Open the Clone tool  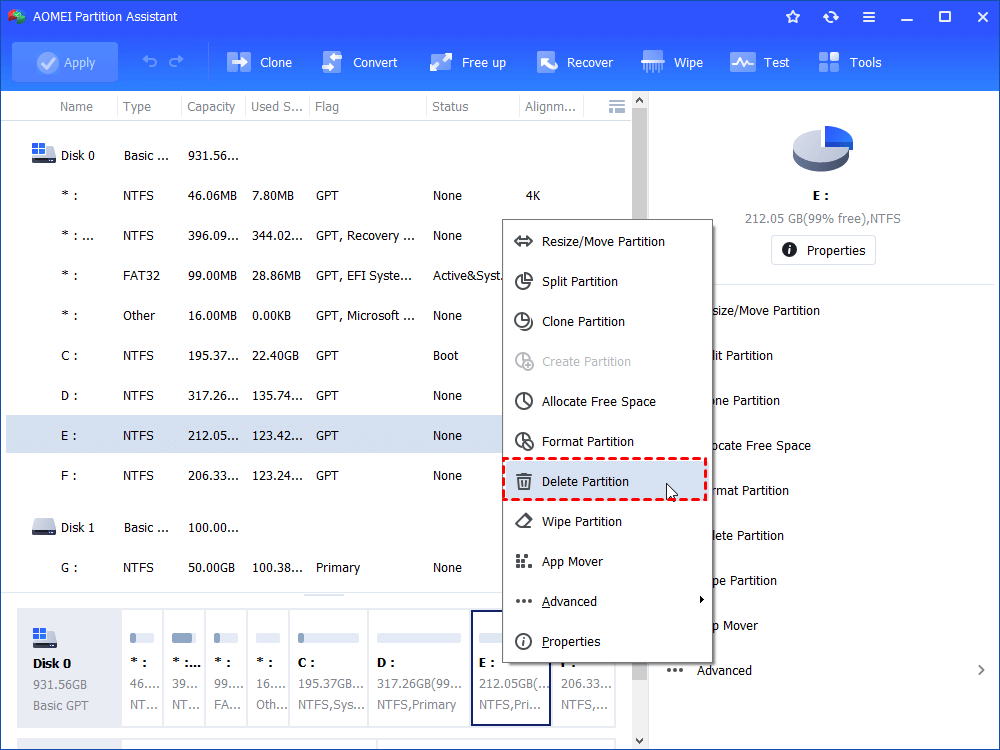tap(260, 62)
